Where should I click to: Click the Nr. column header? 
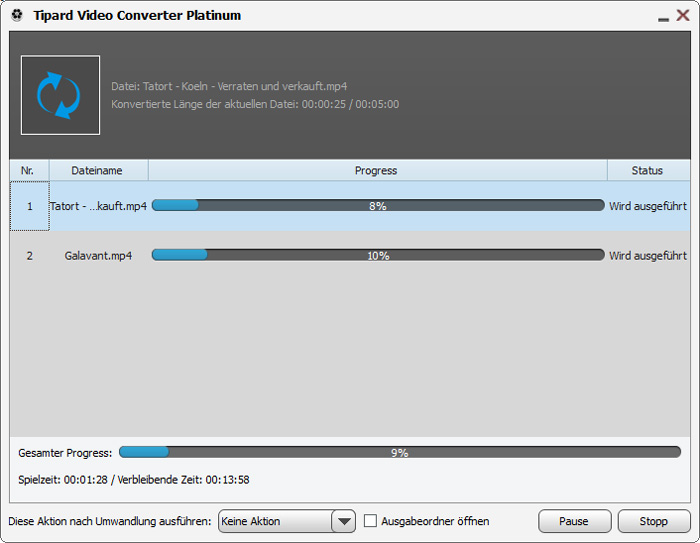(x=29, y=171)
